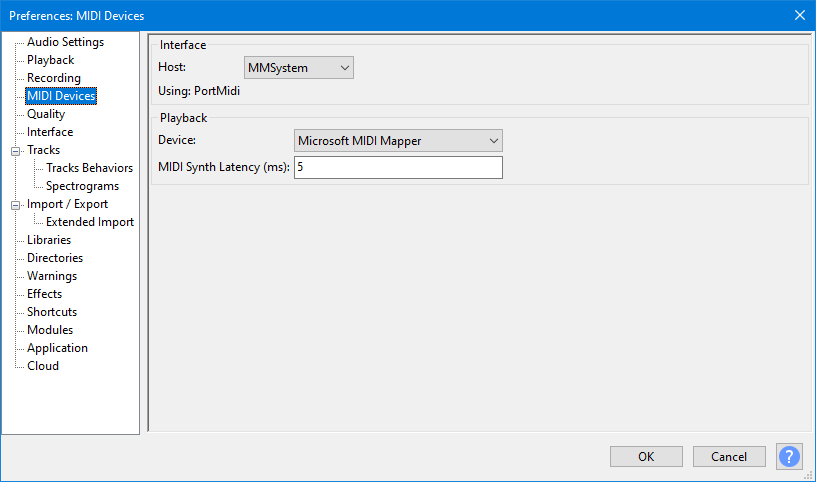Click the 'MIDI Synth Latency (ms):' label

tap(224, 167)
